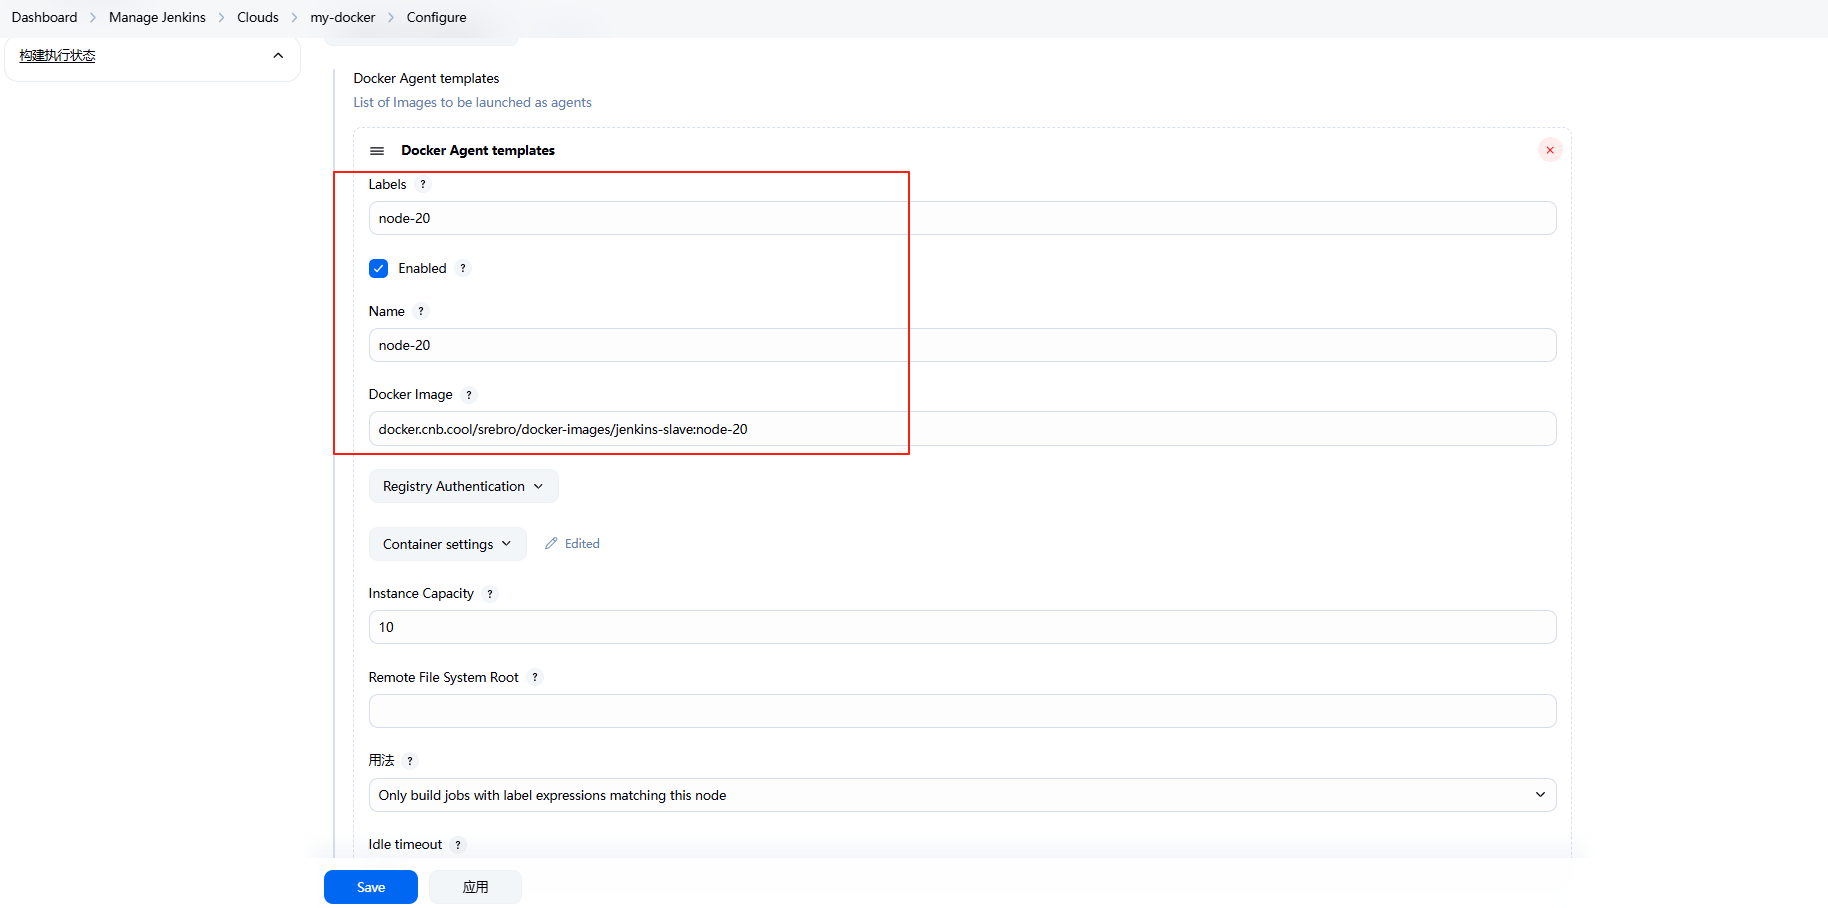
Task: Show help for Docker Image field
Action: tap(469, 395)
